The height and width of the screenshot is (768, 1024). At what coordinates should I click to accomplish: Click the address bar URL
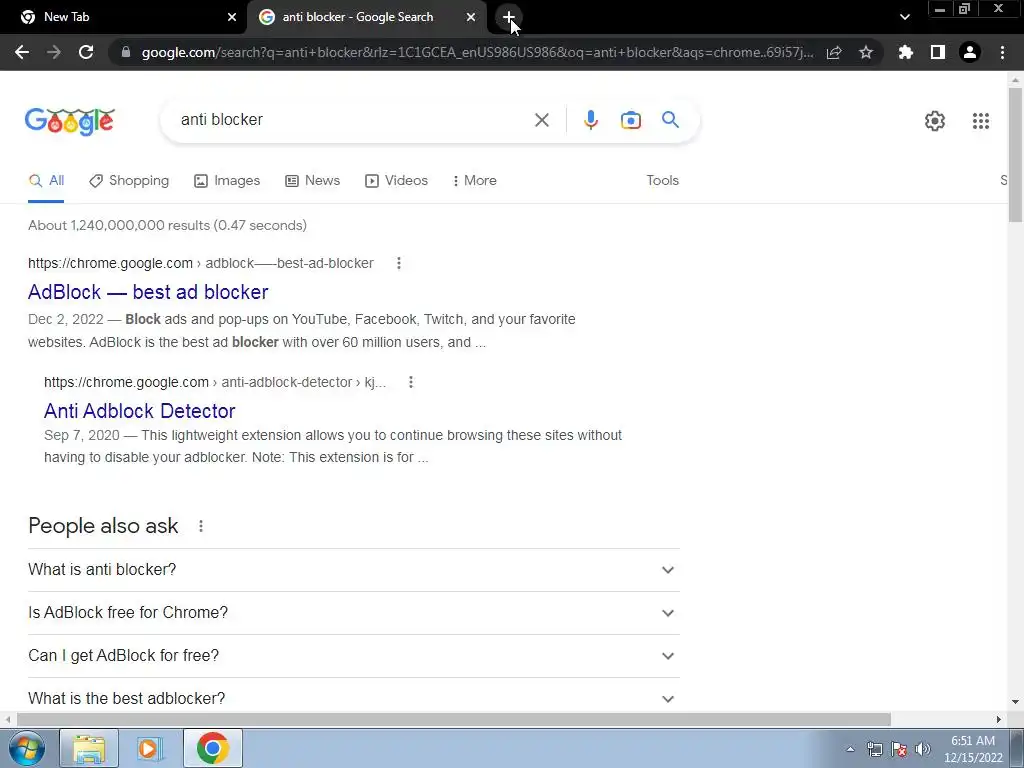pyautogui.click(x=477, y=52)
